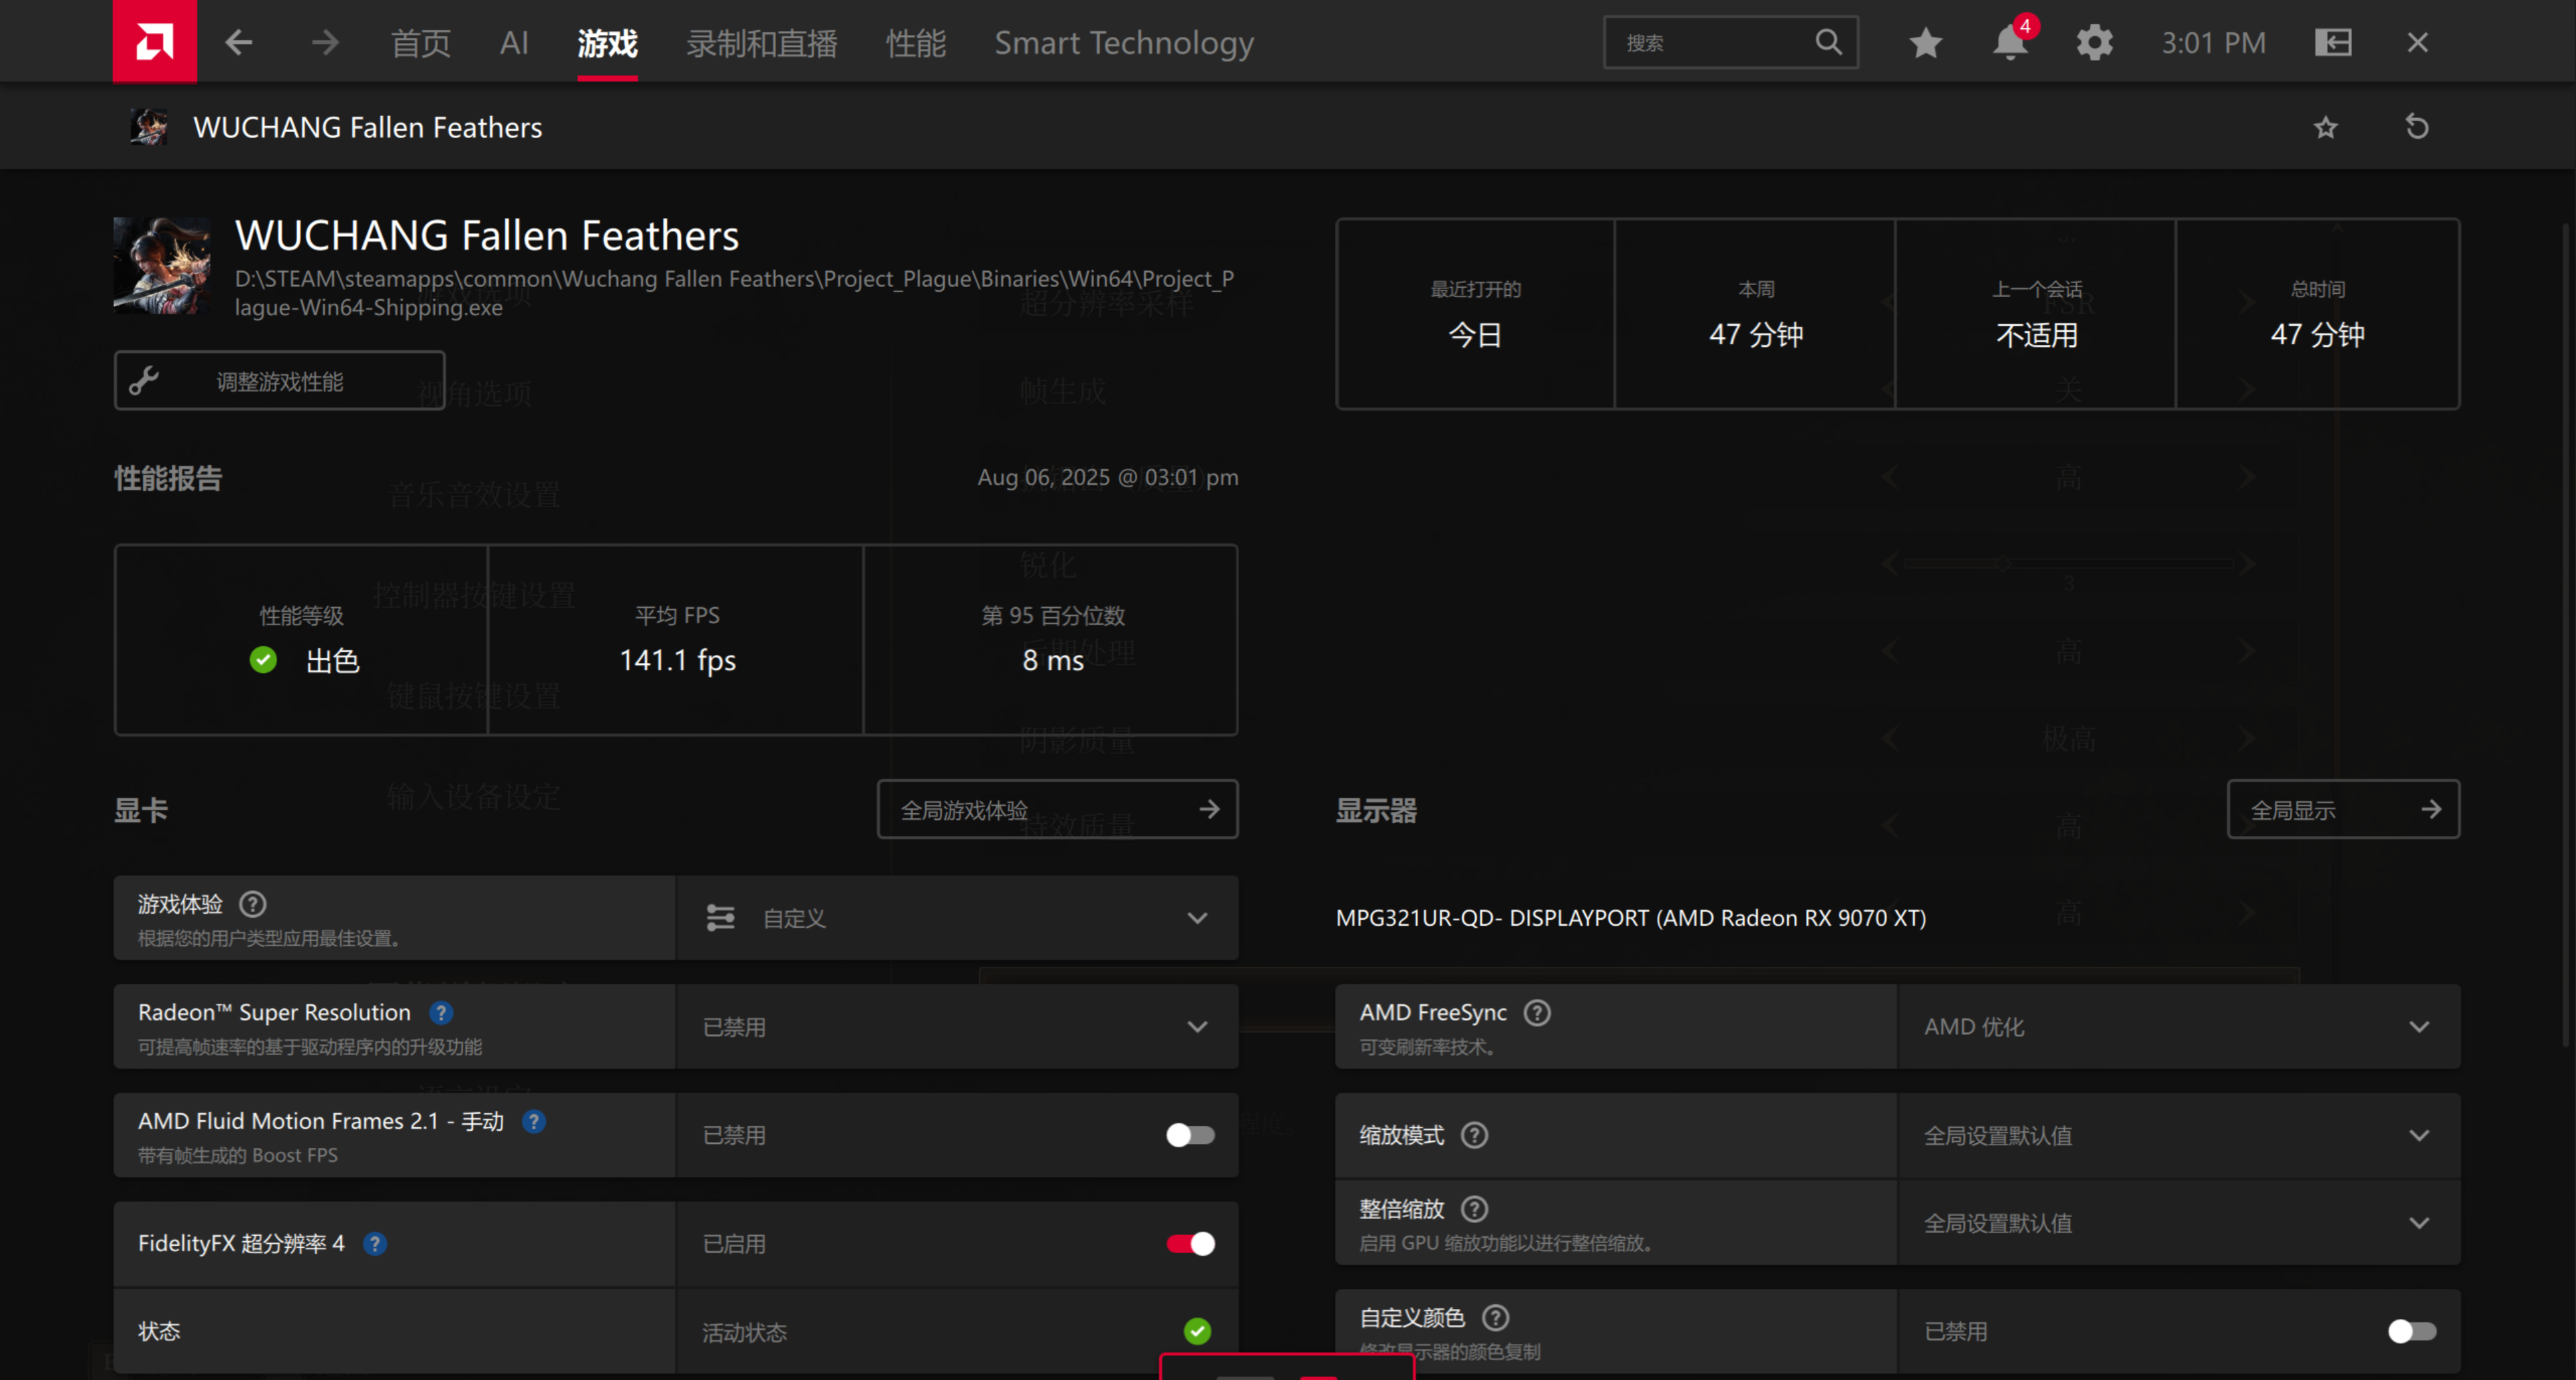Click the 状态 row label
Viewport: 2576px width, 1380px height.
pyautogui.click(x=159, y=1331)
